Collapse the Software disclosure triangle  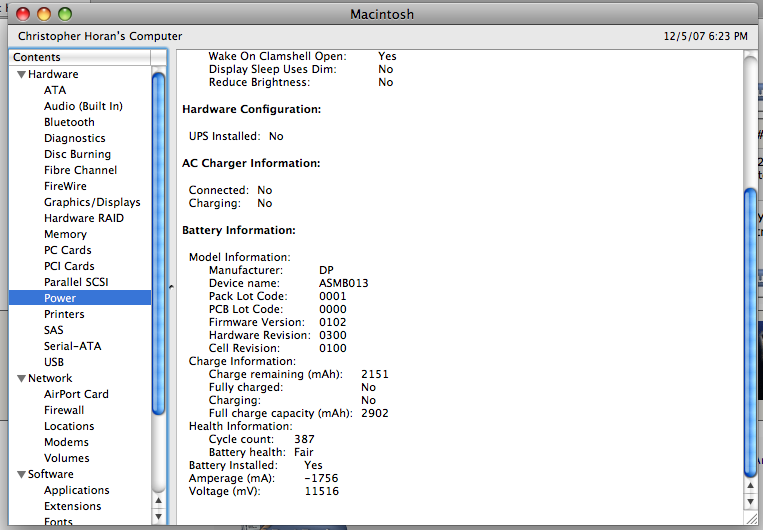pyautogui.click(x=21, y=475)
